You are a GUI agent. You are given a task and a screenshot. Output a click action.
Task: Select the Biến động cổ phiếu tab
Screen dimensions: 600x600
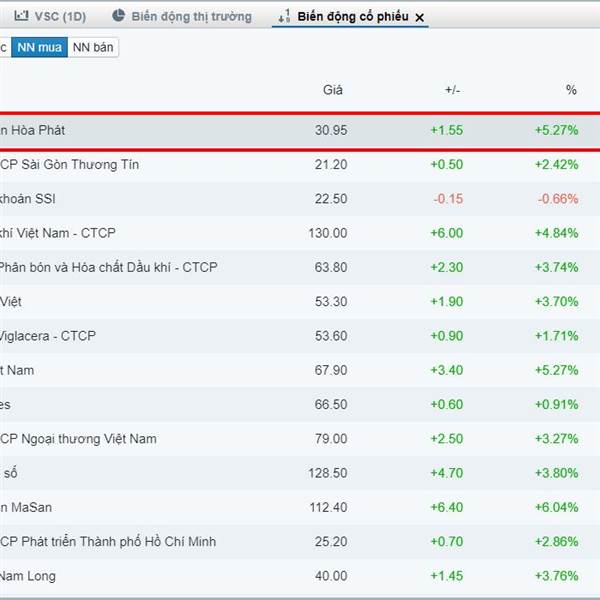coord(352,16)
